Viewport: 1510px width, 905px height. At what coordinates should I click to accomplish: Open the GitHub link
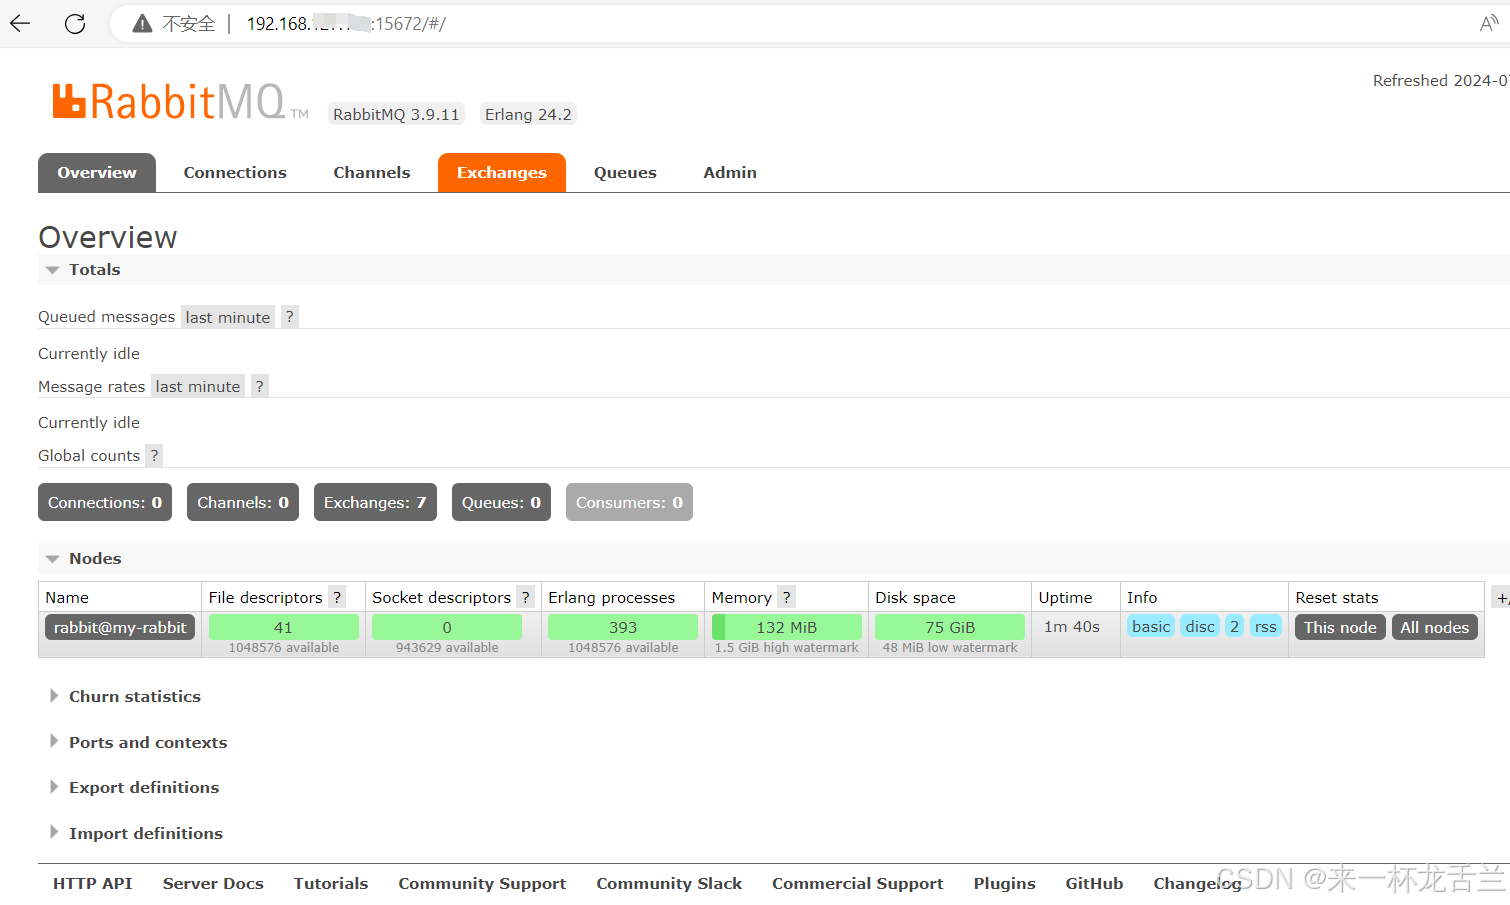coord(1094,883)
